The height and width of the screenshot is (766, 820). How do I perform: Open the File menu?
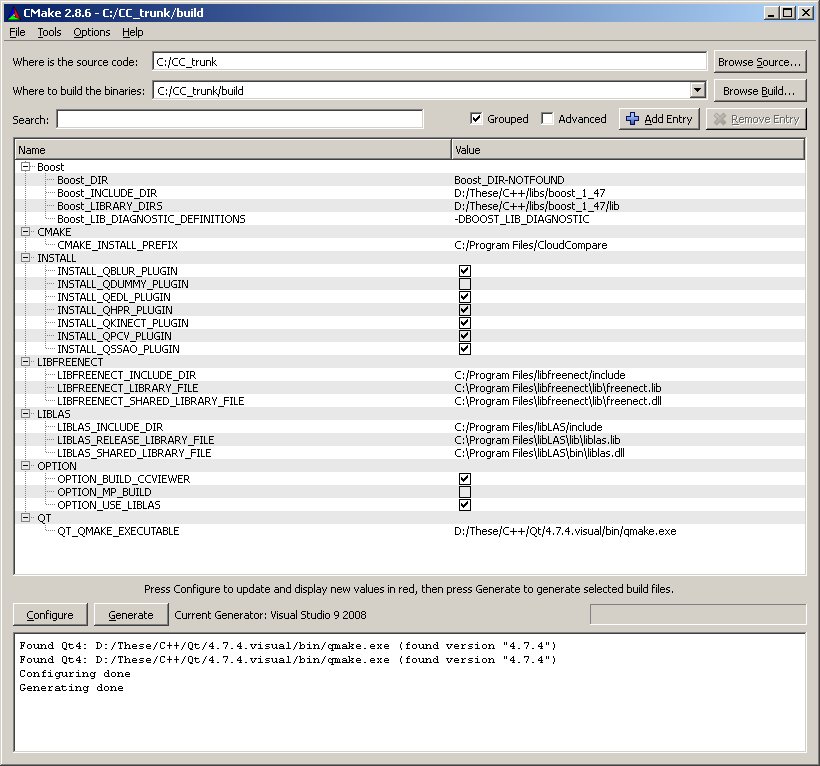pos(17,32)
